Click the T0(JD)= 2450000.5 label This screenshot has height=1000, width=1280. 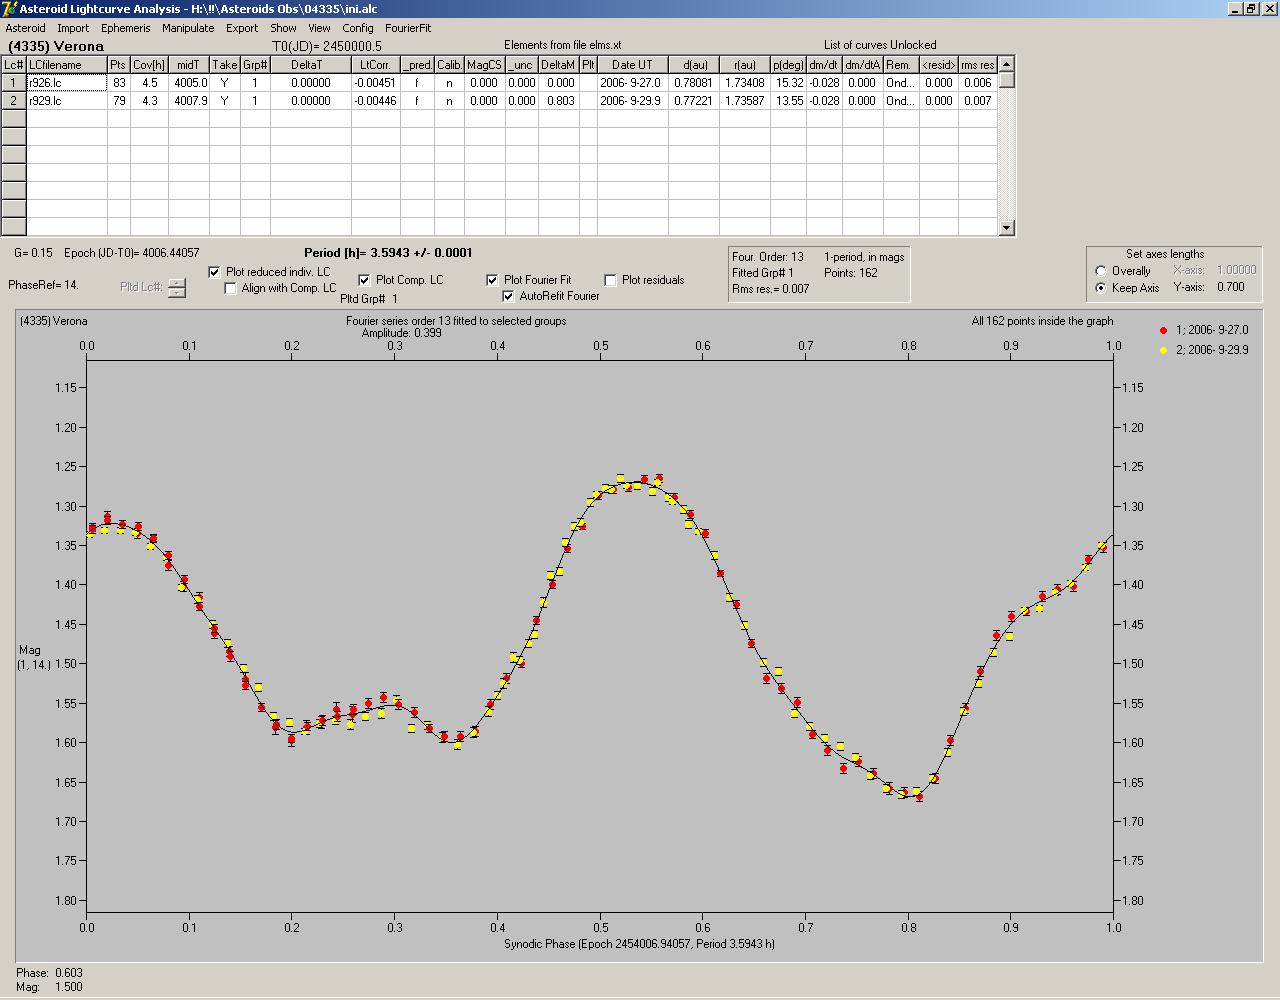click(x=327, y=46)
